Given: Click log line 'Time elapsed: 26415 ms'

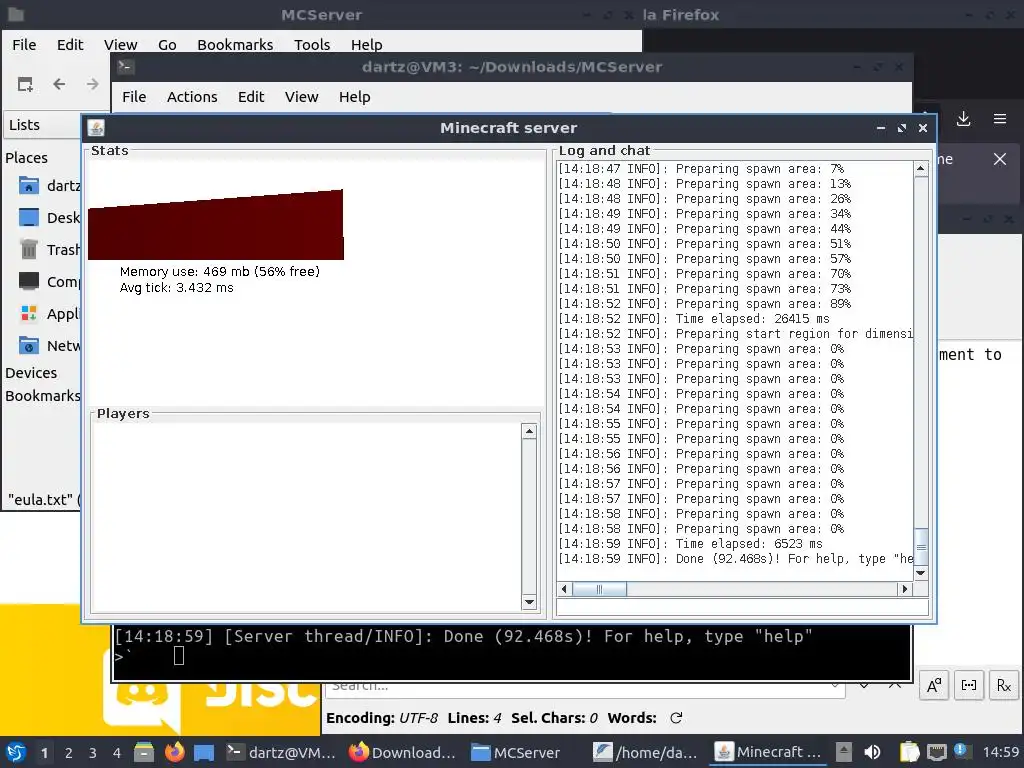Looking at the screenshot, I should (x=694, y=319).
